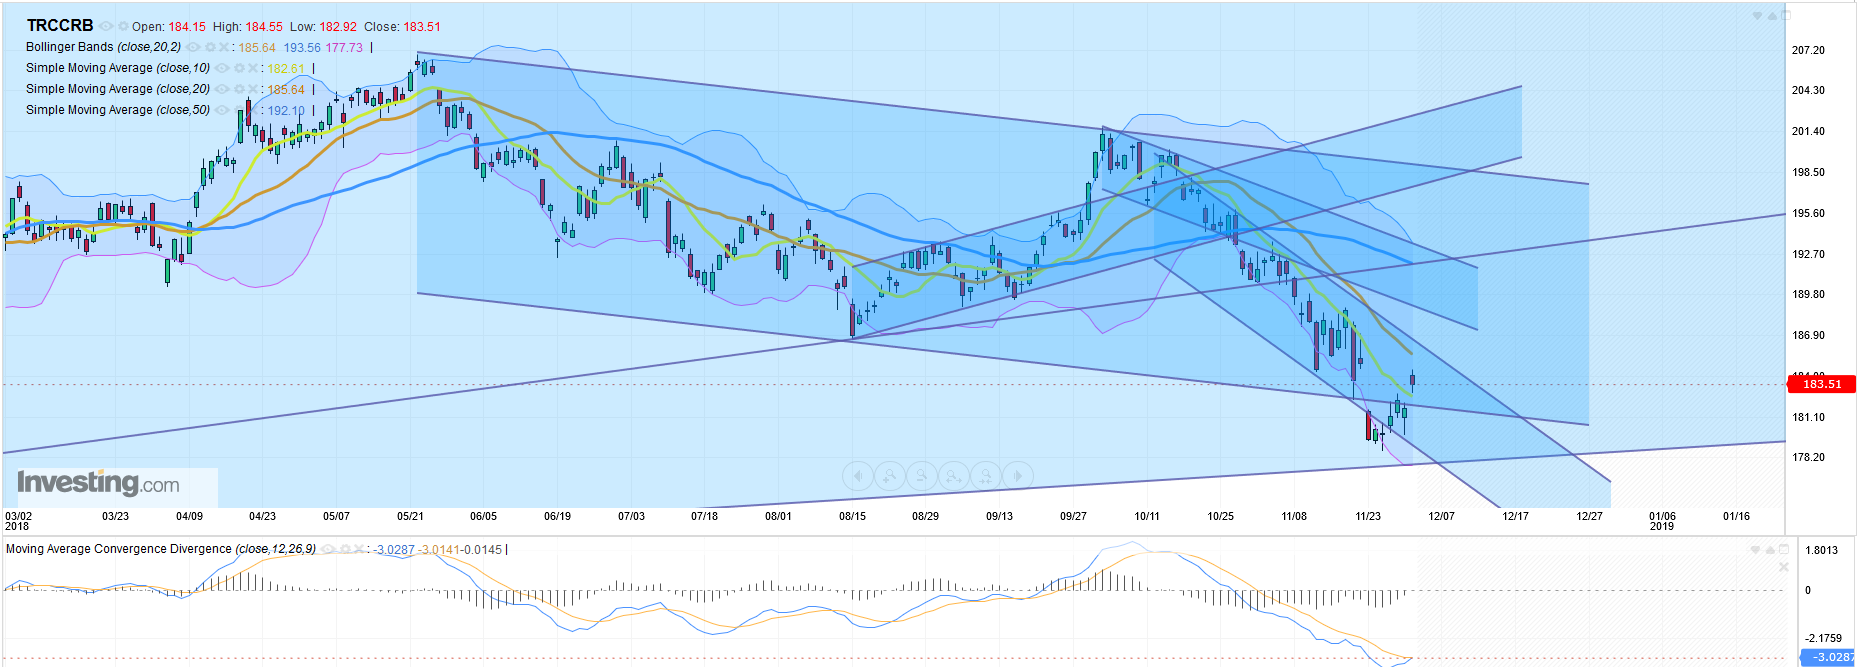Remove Simple Moving Average (close,50)
This screenshot has height=667, width=1857.
[x=253, y=110]
